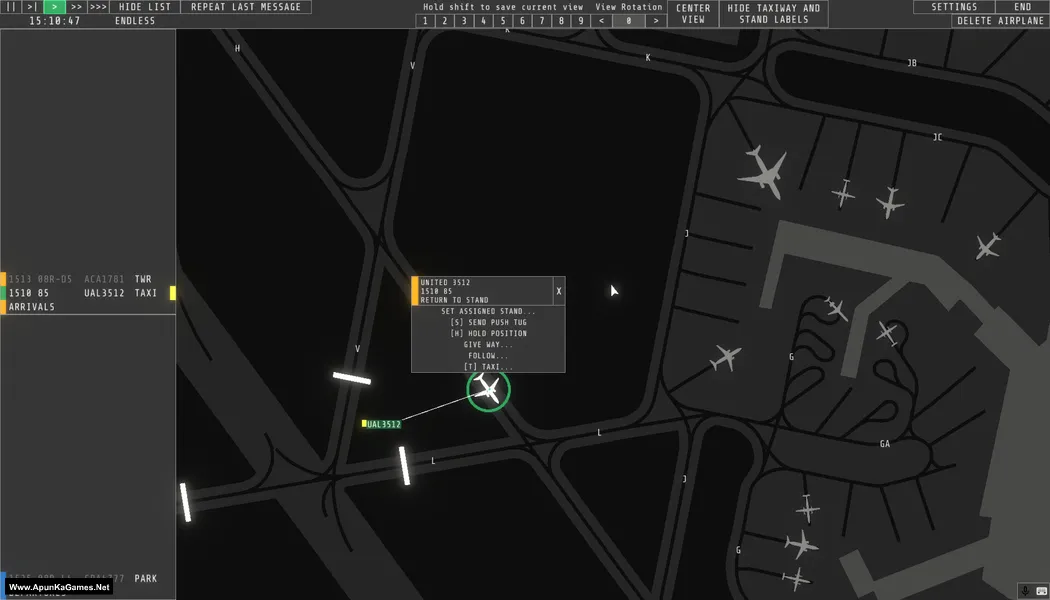The width and height of the screenshot is (1050, 600).
Task: Recall saved view slot 5
Action: tap(502, 21)
